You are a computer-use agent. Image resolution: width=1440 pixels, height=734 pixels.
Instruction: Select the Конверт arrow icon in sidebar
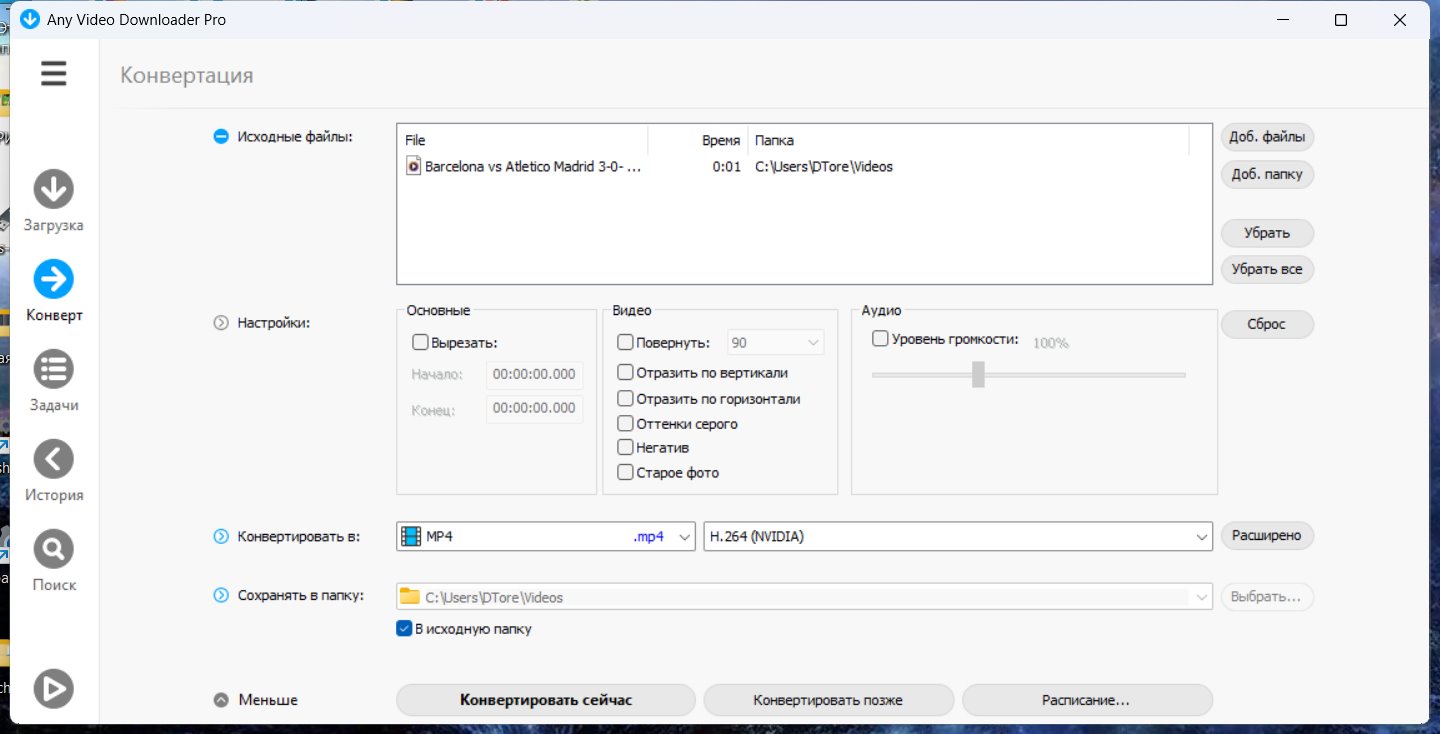pos(54,279)
